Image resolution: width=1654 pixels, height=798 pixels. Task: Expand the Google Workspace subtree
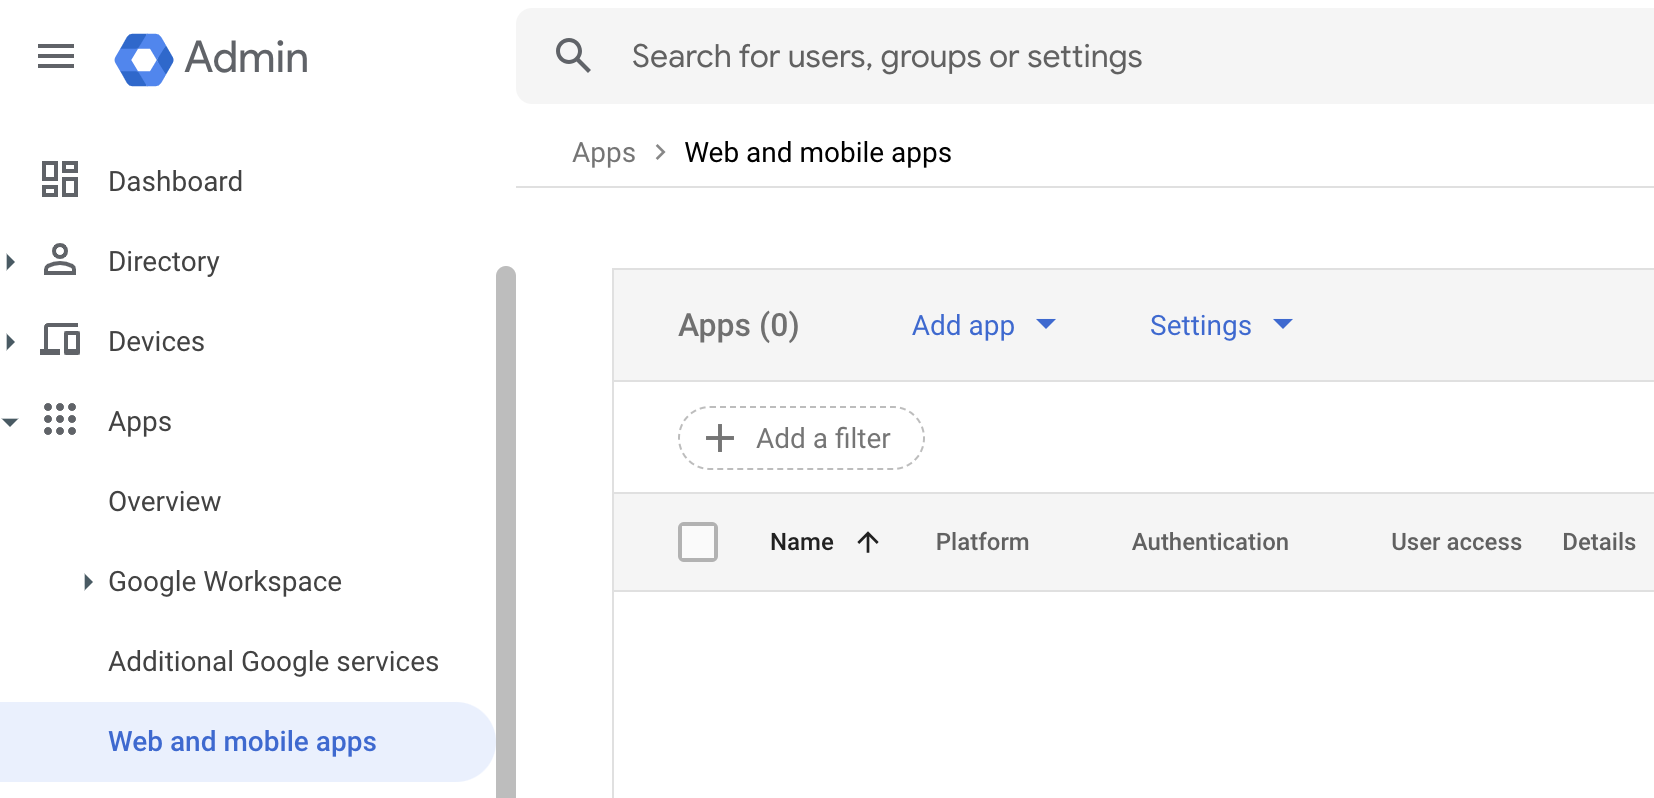pyautogui.click(x=88, y=582)
